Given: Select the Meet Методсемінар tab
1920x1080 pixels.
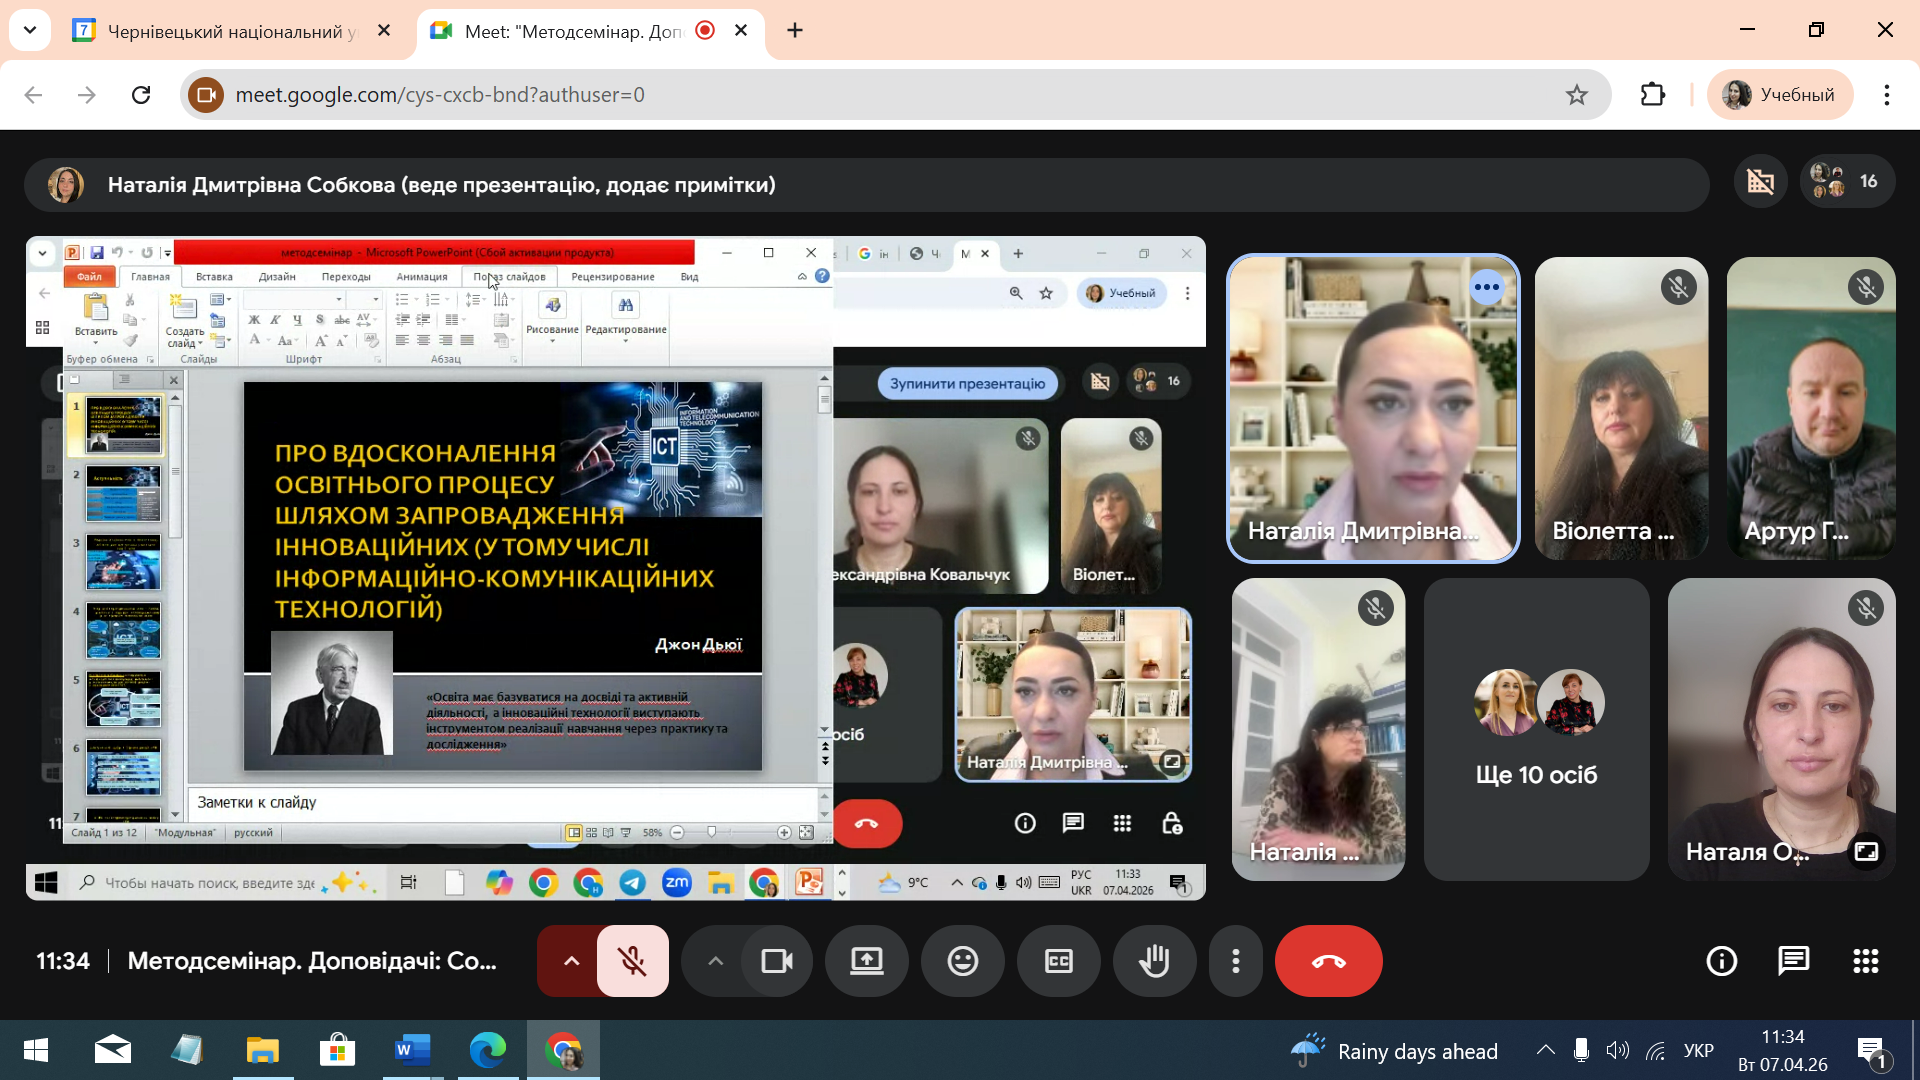Looking at the screenshot, I should 574,31.
